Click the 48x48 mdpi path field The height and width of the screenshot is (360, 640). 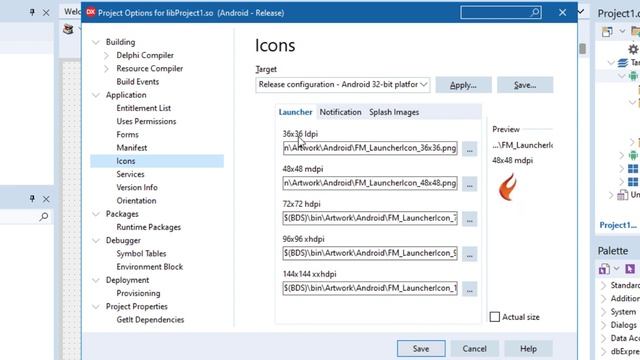click(x=370, y=183)
